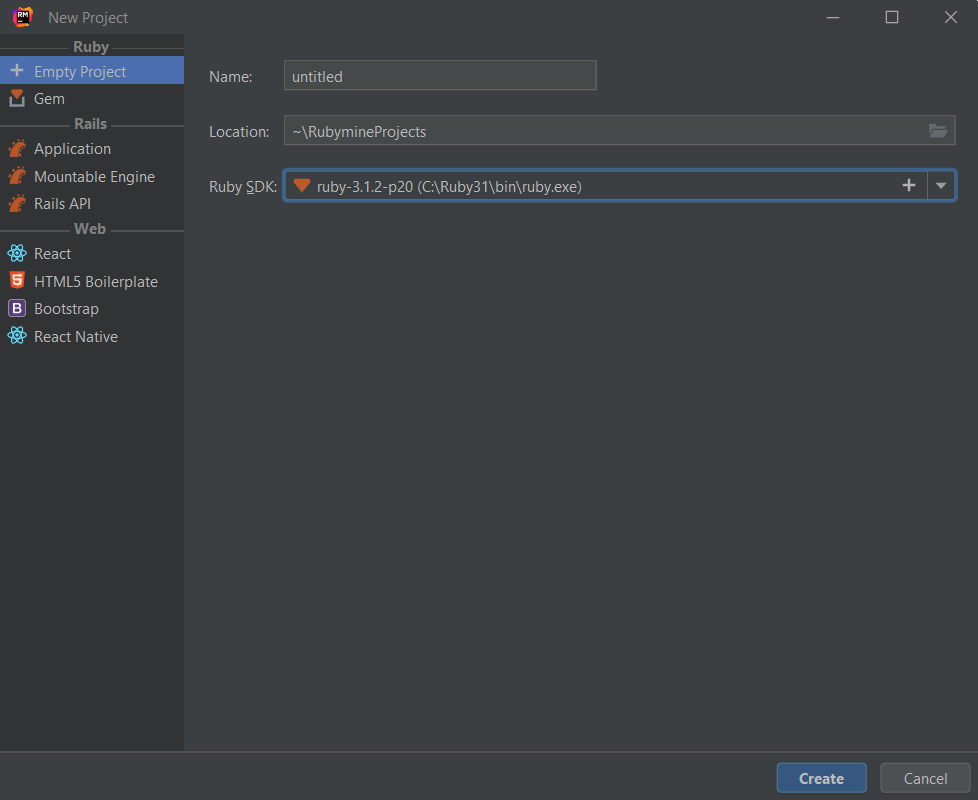
Task: Close the New Project dialog
Action: click(951, 17)
